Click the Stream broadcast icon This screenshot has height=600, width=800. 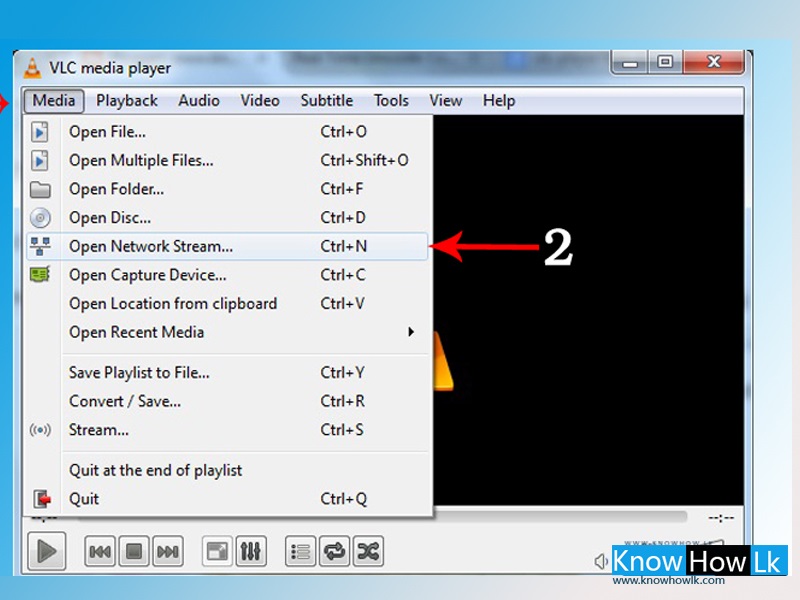tap(40, 430)
